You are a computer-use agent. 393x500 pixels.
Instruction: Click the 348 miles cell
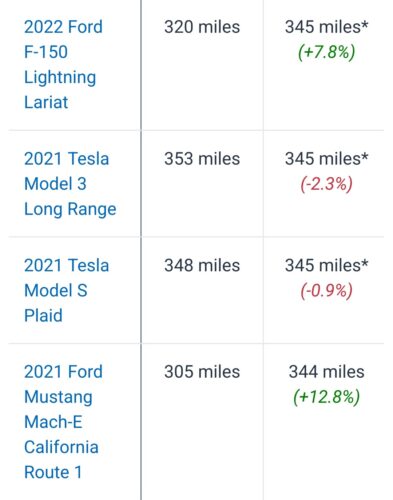click(x=202, y=265)
